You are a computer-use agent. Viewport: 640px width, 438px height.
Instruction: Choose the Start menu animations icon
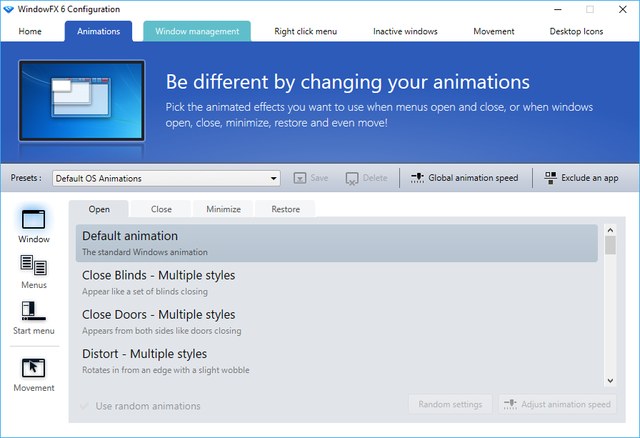33,311
